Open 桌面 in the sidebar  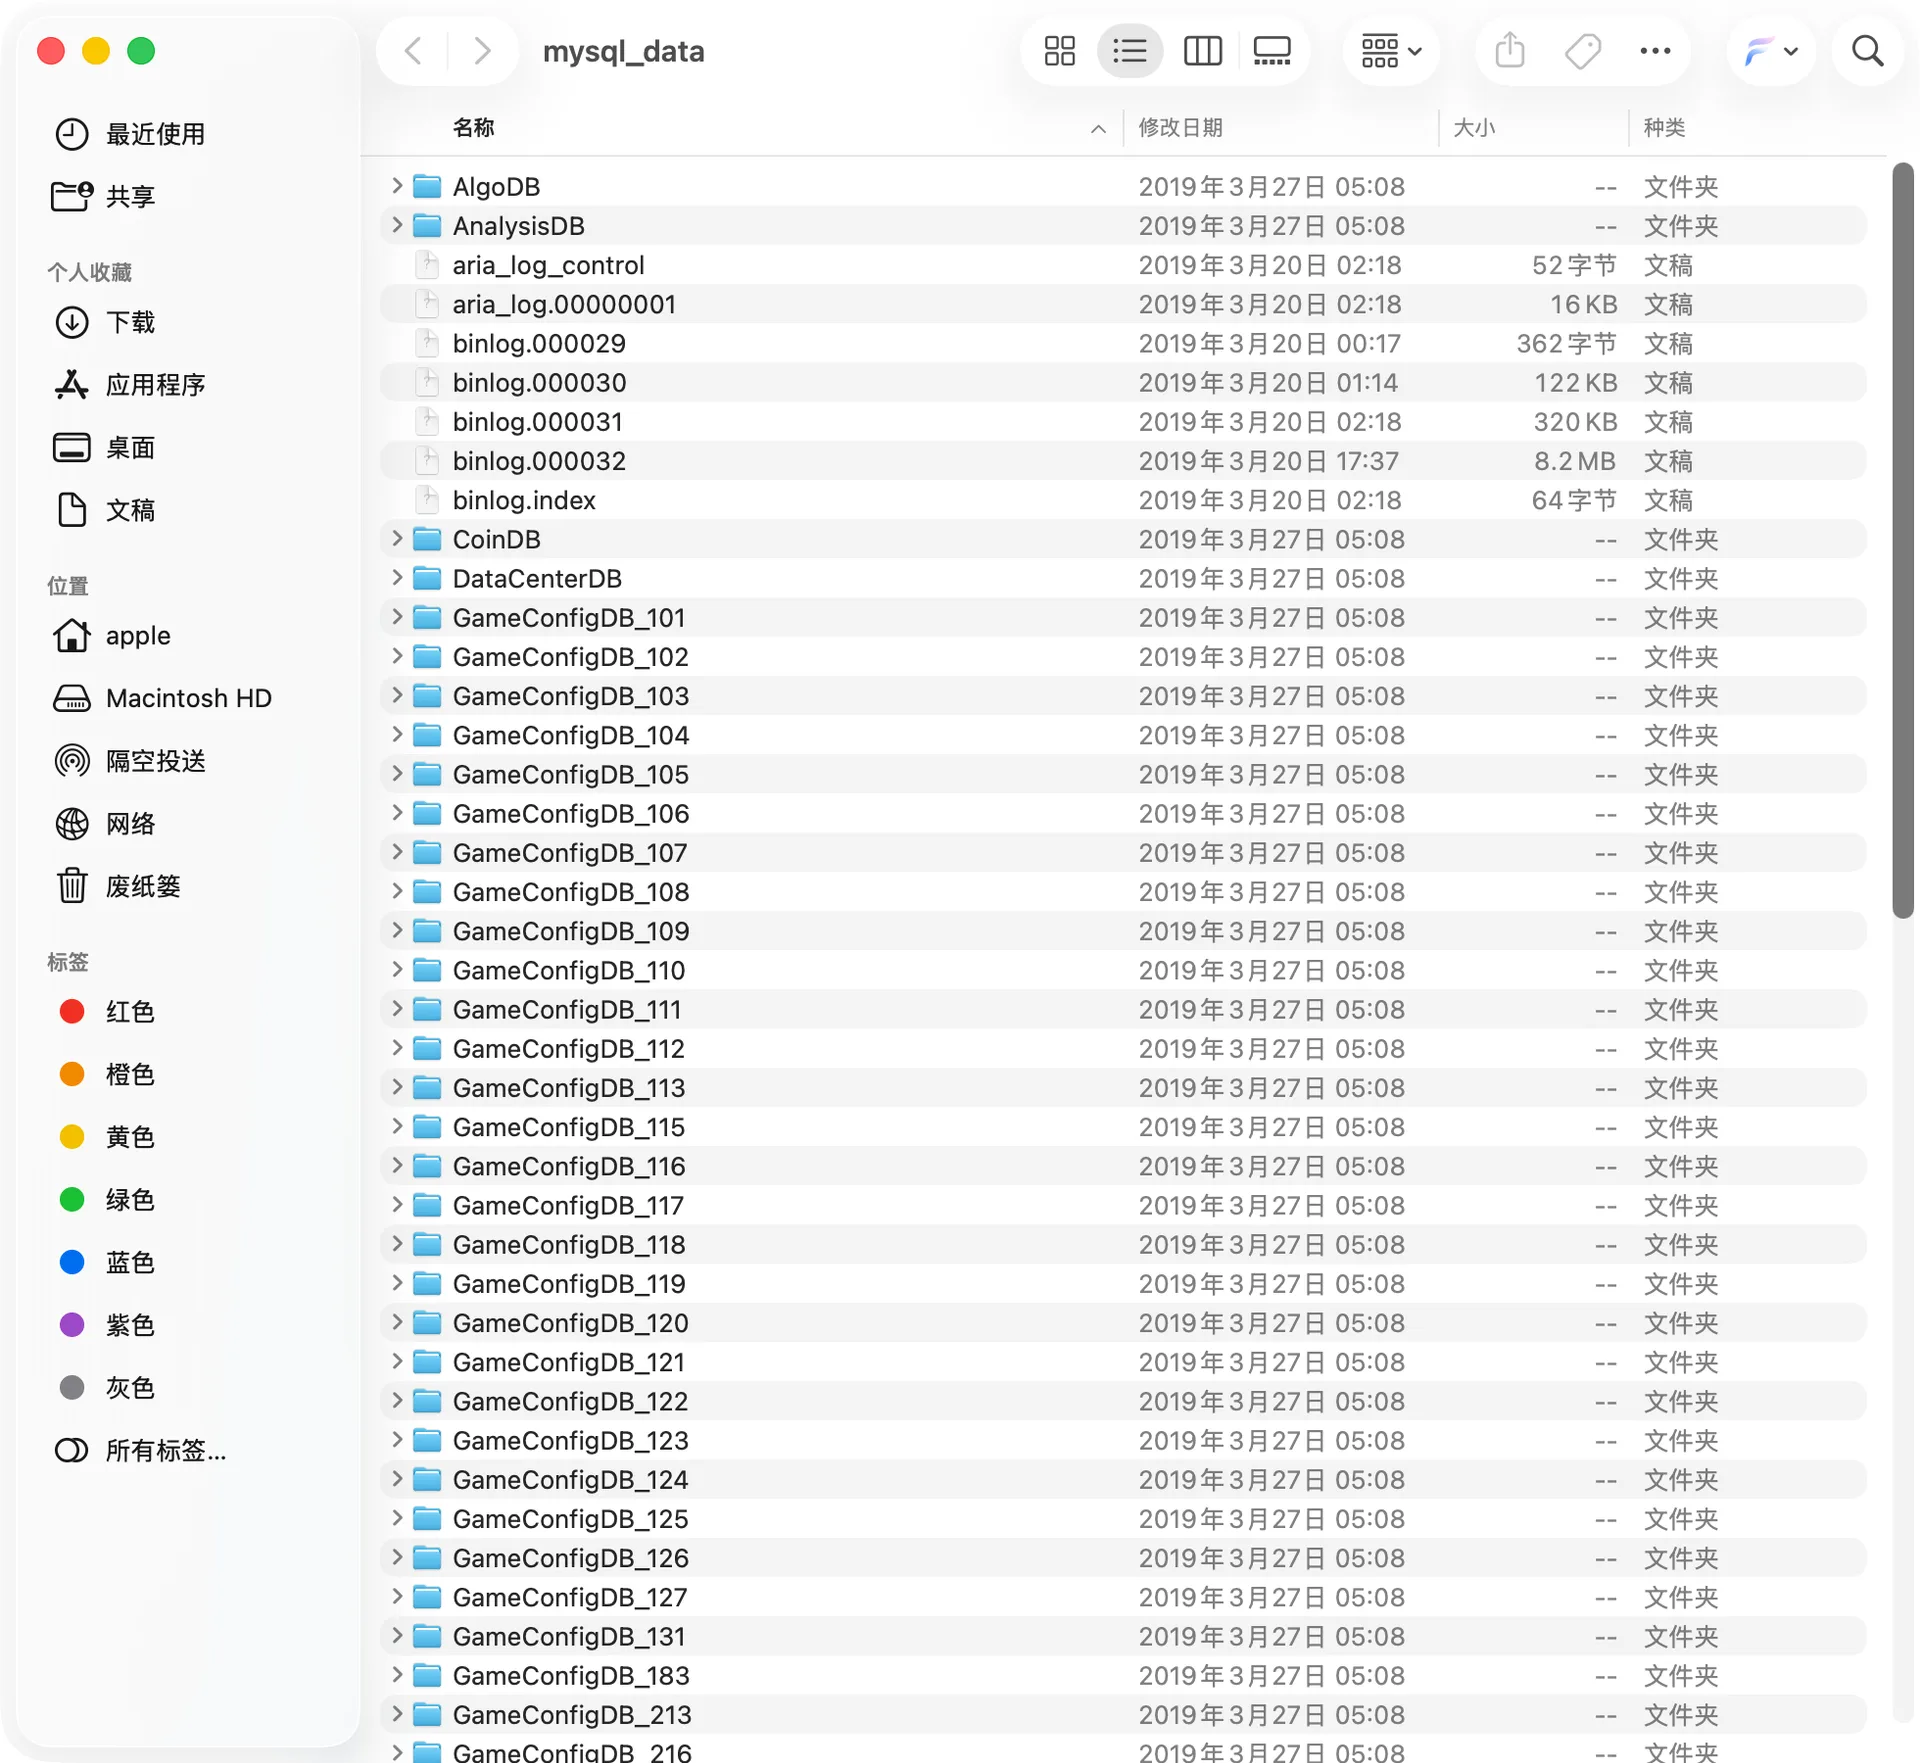click(x=105, y=448)
